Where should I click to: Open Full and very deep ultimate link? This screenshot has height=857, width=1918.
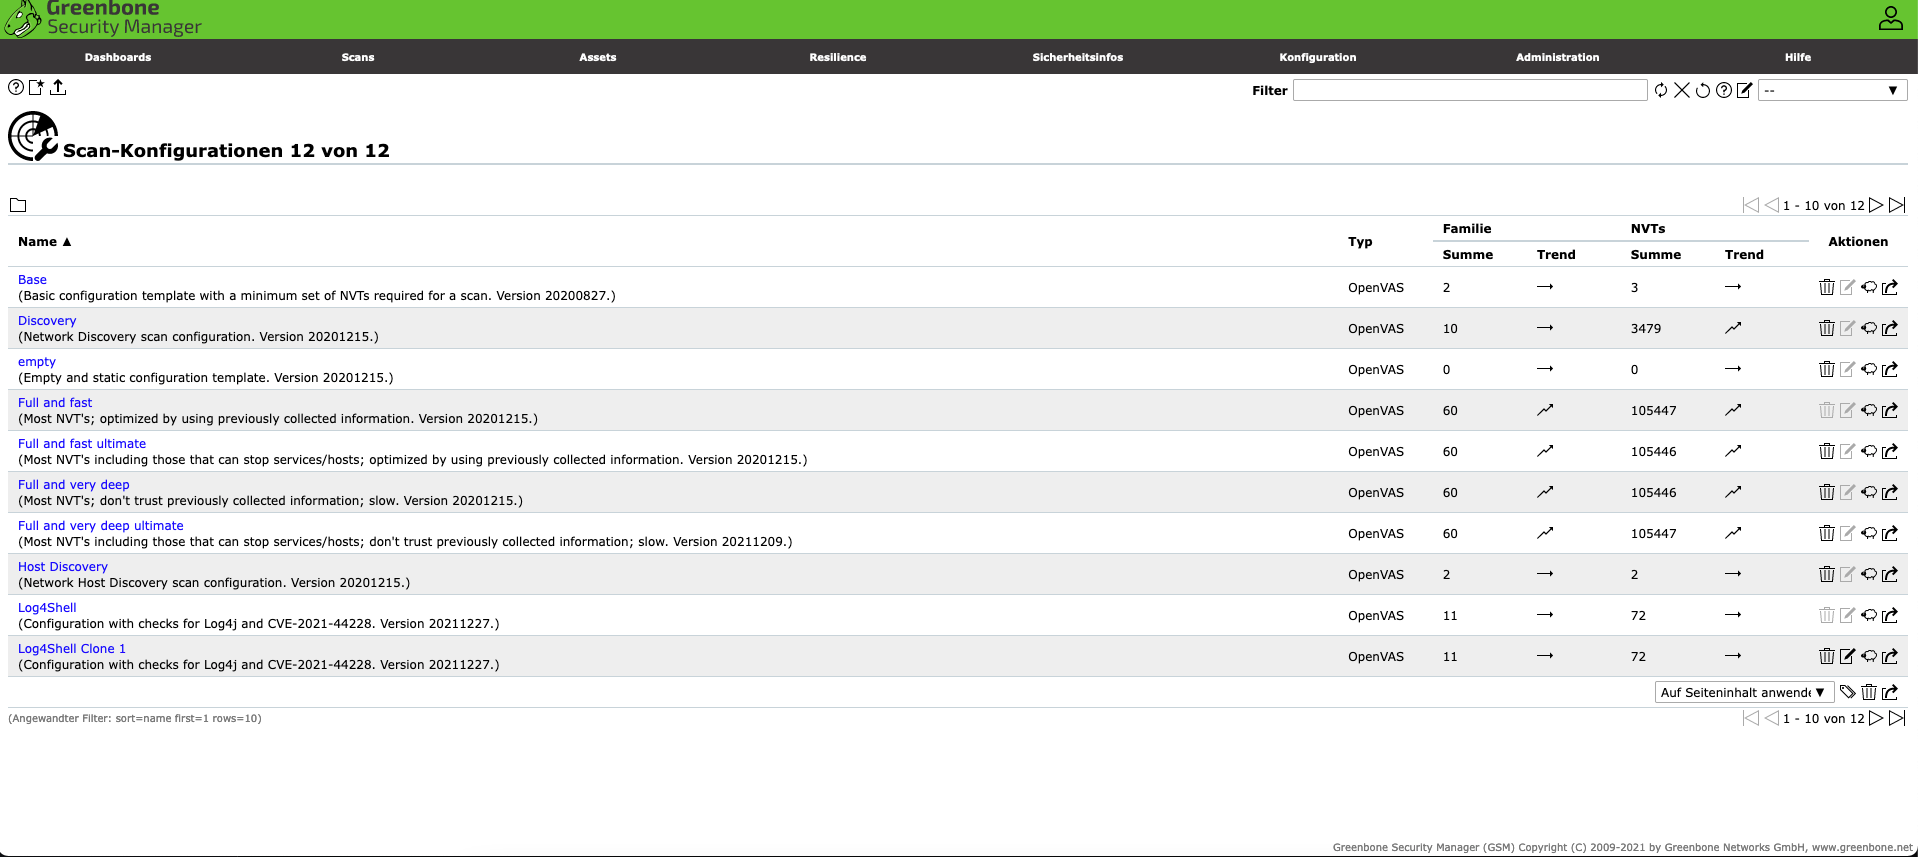pos(101,526)
